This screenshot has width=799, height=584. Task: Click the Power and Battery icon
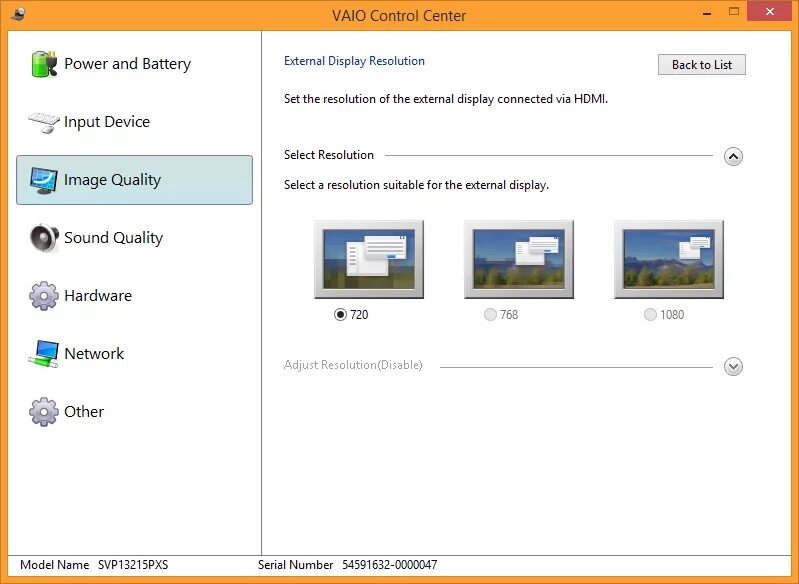44,64
